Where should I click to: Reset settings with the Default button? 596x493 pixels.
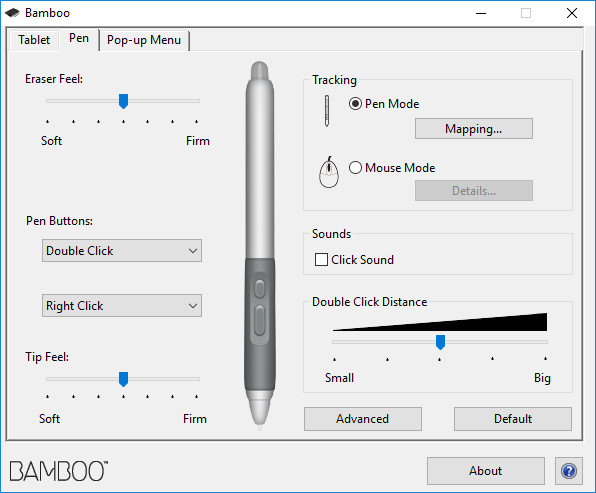pos(513,419)
